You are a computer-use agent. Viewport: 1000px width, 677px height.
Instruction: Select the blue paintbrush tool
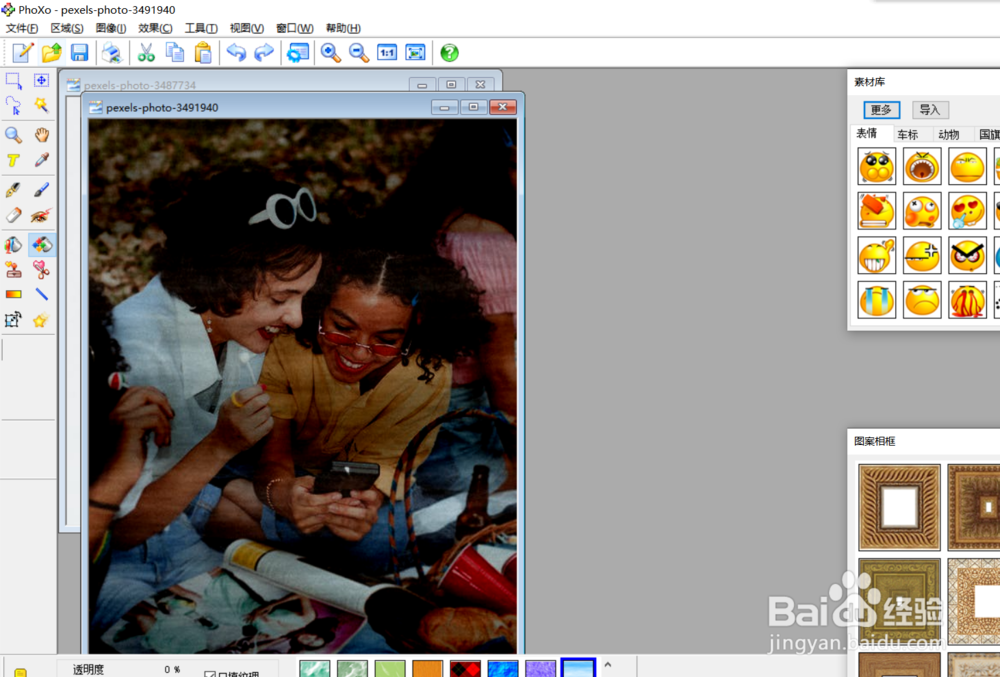tap(41, 189)
